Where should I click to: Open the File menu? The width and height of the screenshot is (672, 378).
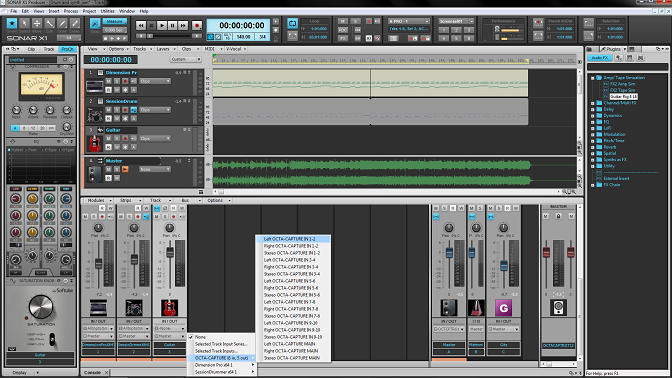(14, 11)
